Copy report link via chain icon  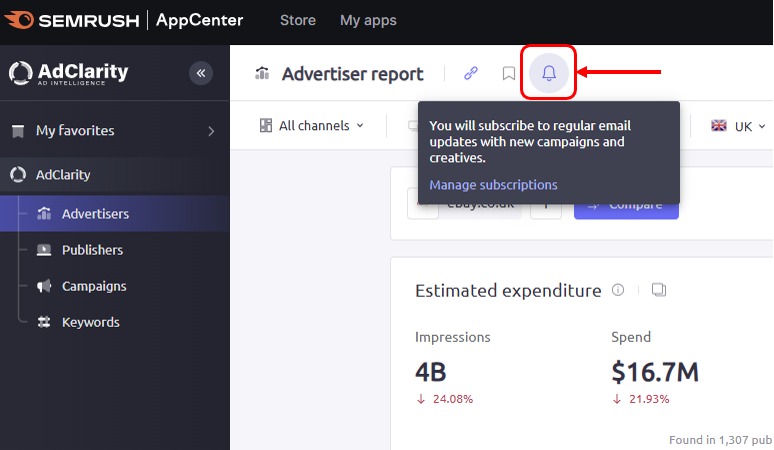point(471,73)
